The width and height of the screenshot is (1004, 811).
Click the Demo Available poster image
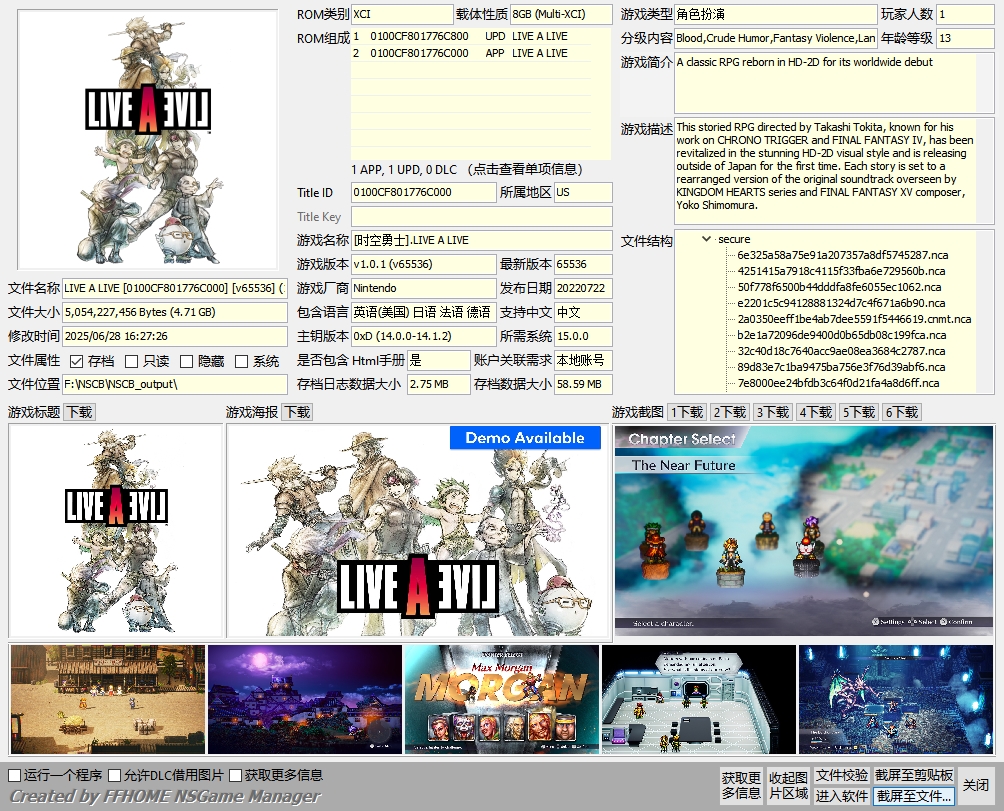(x=417, y=531)
